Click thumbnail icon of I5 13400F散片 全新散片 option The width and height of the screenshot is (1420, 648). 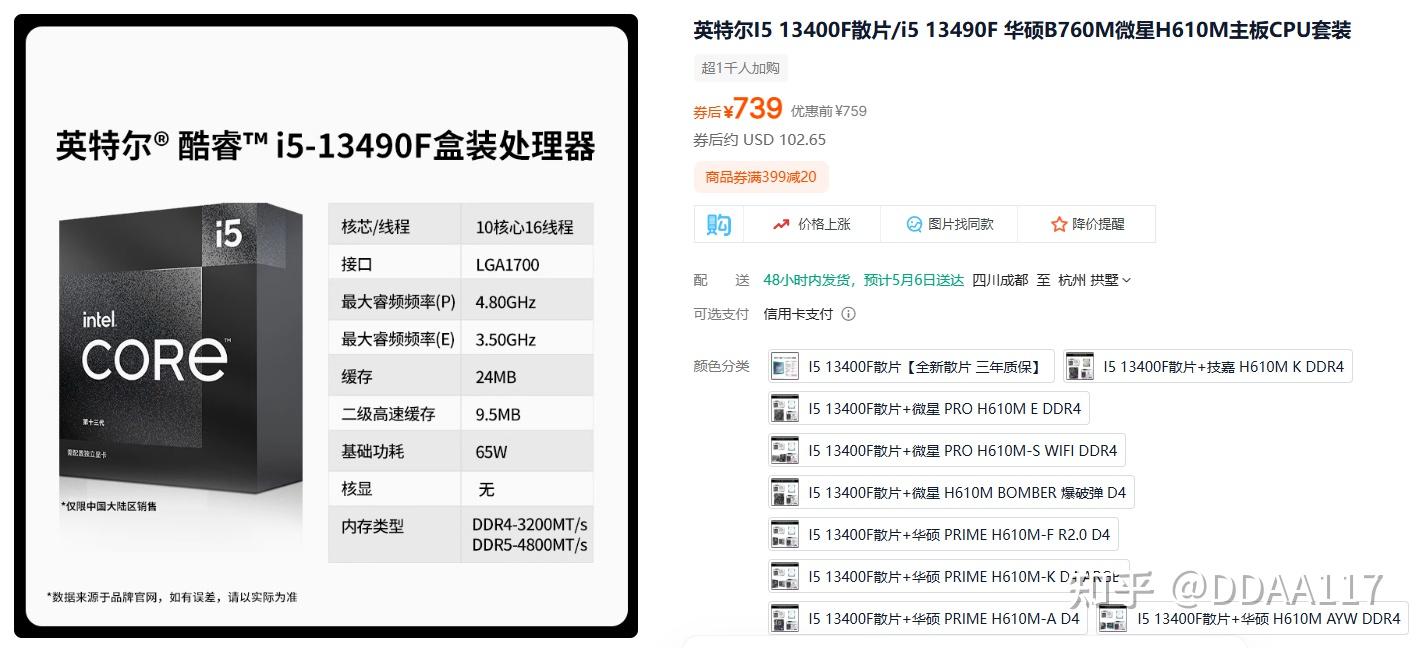coord(785,366)
